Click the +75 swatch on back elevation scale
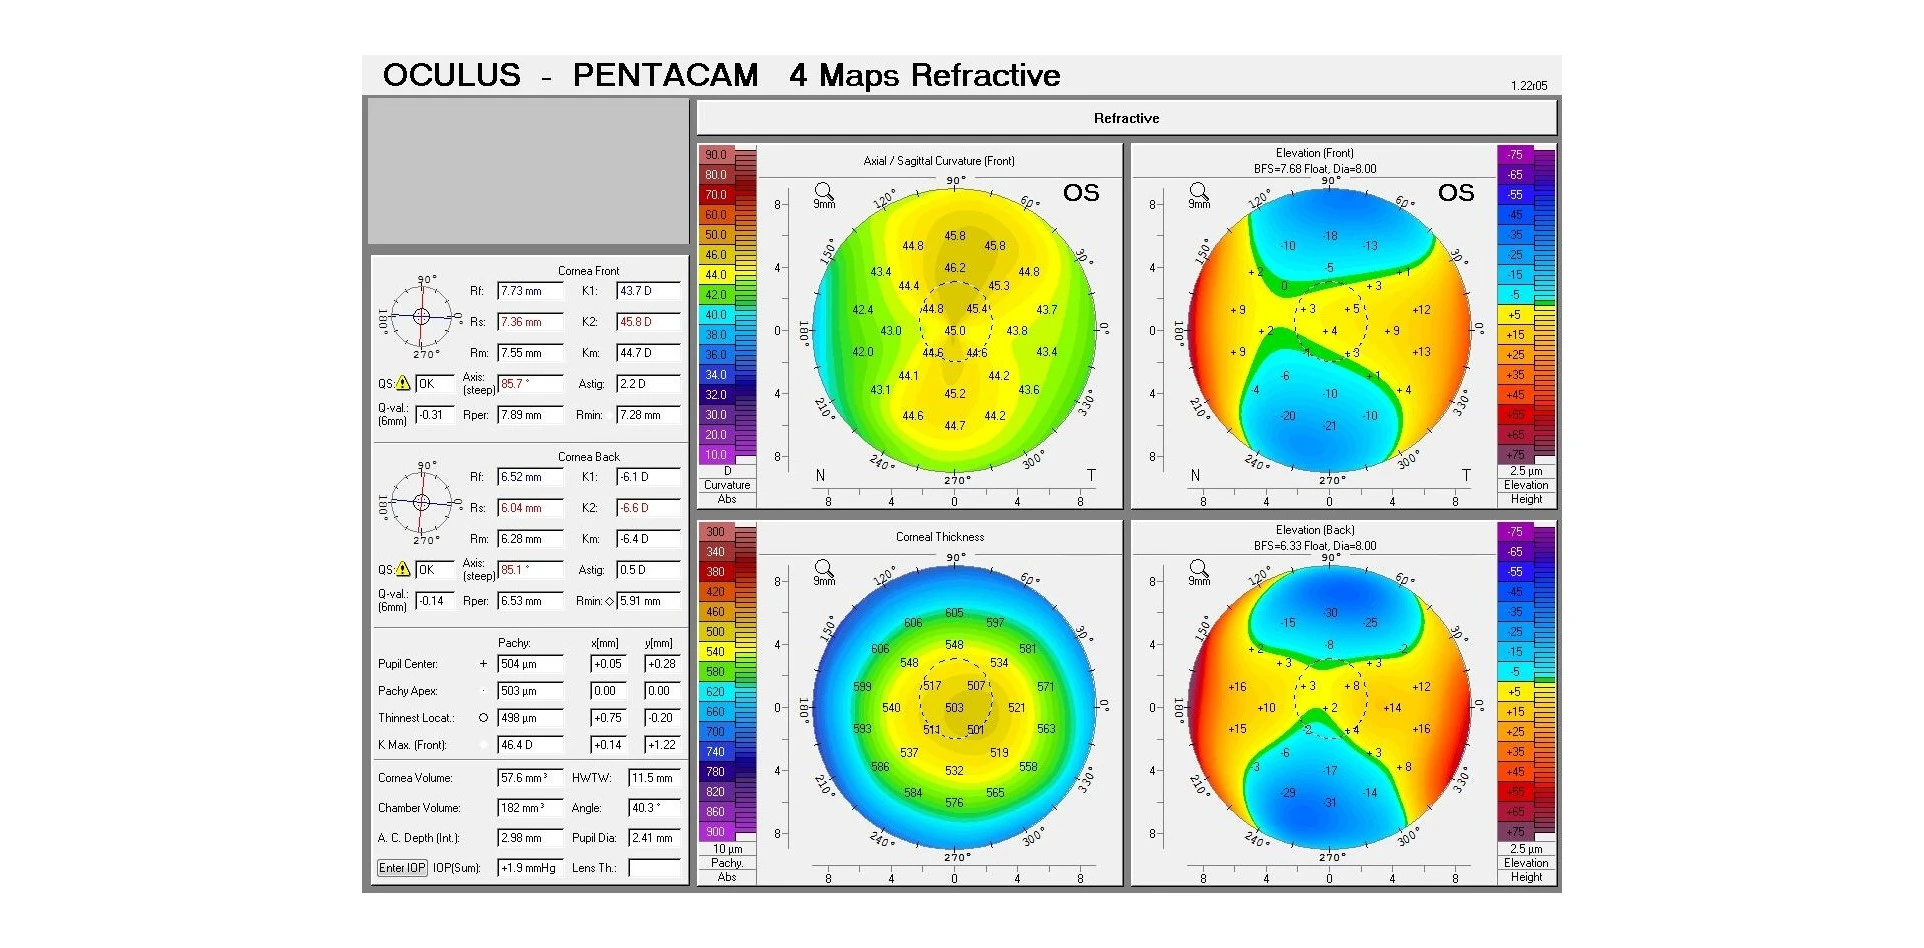 [x=1515, y=832]
